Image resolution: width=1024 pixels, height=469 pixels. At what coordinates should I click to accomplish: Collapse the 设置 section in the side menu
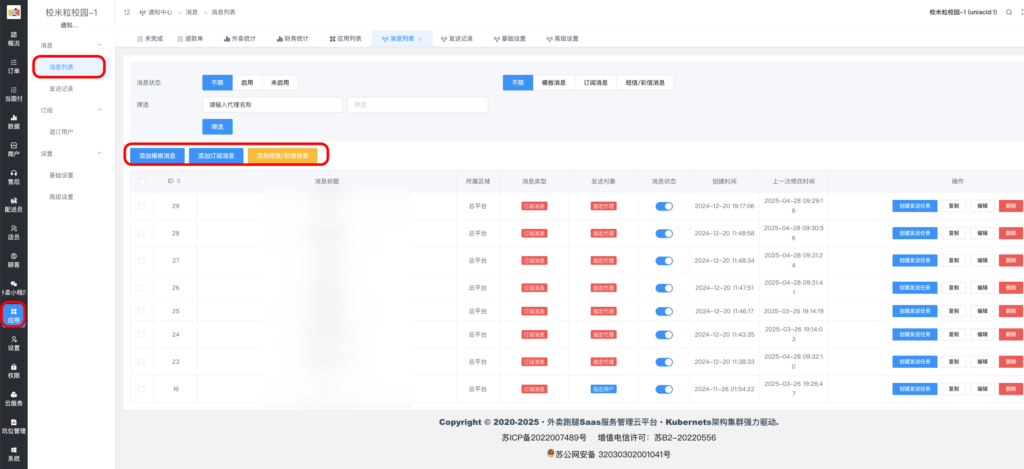[x=99, y=154]
